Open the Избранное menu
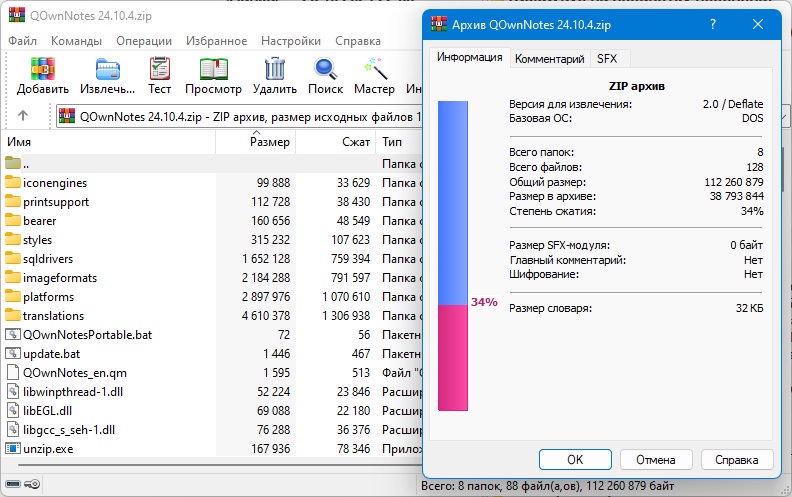This screenshot has width=792, height=497. (216, 41)
